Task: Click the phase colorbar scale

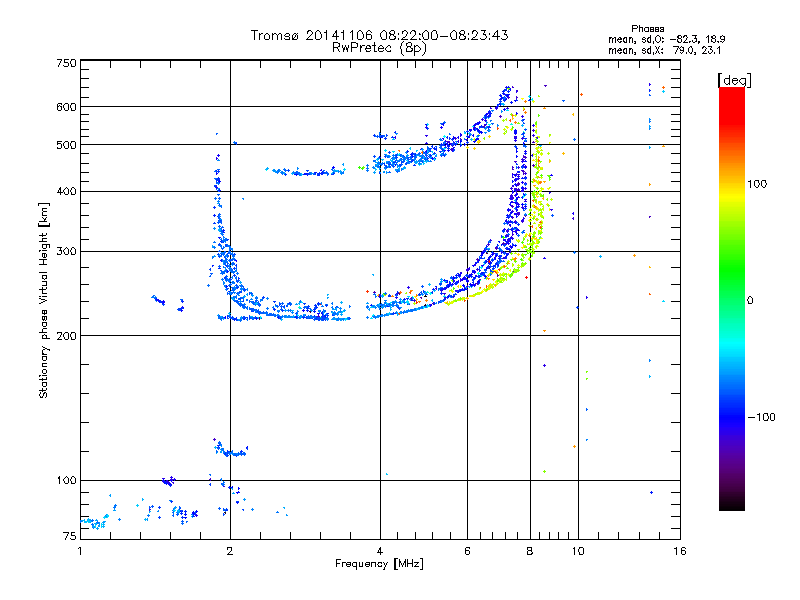Action: (732, 299)
